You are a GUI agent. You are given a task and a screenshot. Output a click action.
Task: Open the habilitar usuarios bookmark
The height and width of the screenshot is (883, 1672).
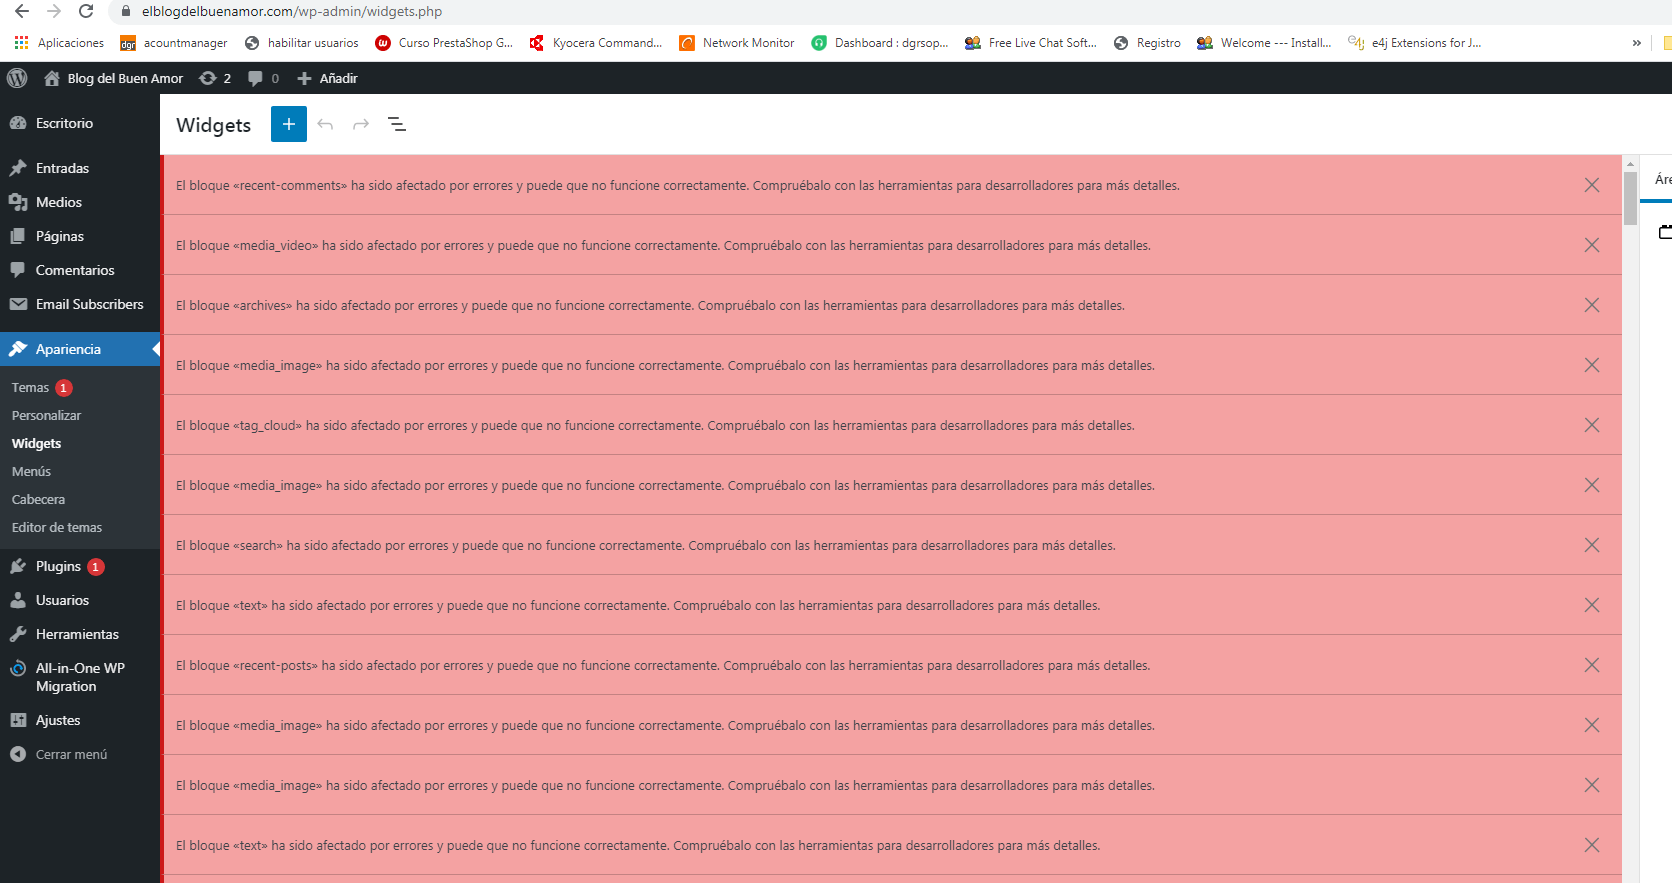pos(302,43)
